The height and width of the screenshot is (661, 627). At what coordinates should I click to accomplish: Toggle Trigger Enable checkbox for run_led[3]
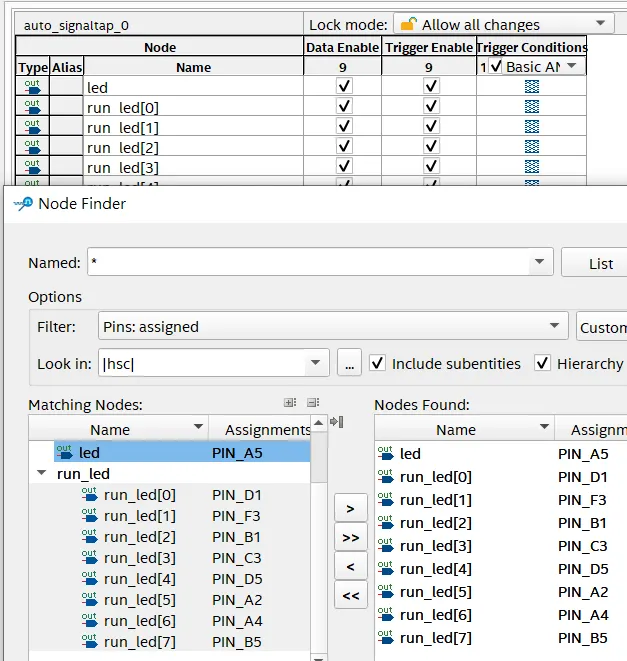click(431, 166)
